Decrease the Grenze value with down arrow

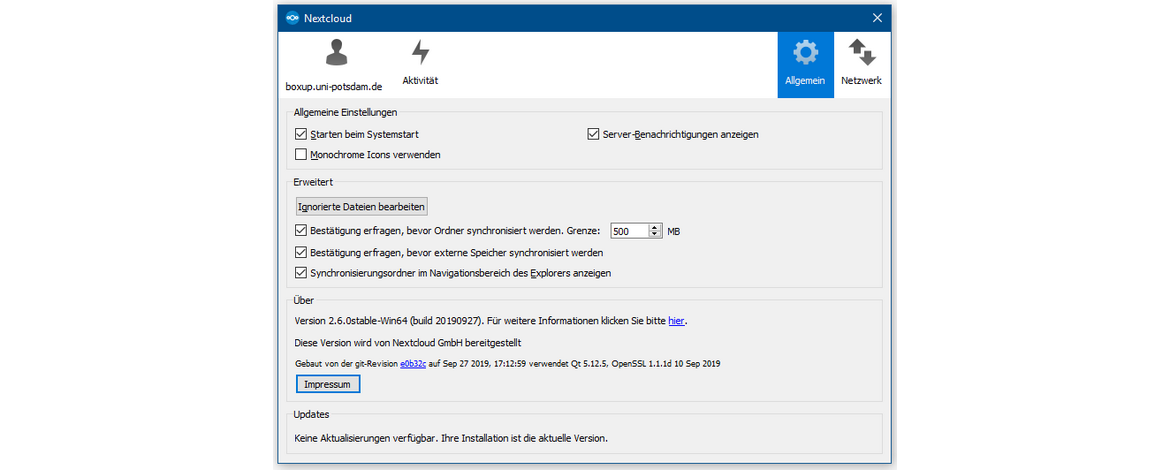[655, 235]
